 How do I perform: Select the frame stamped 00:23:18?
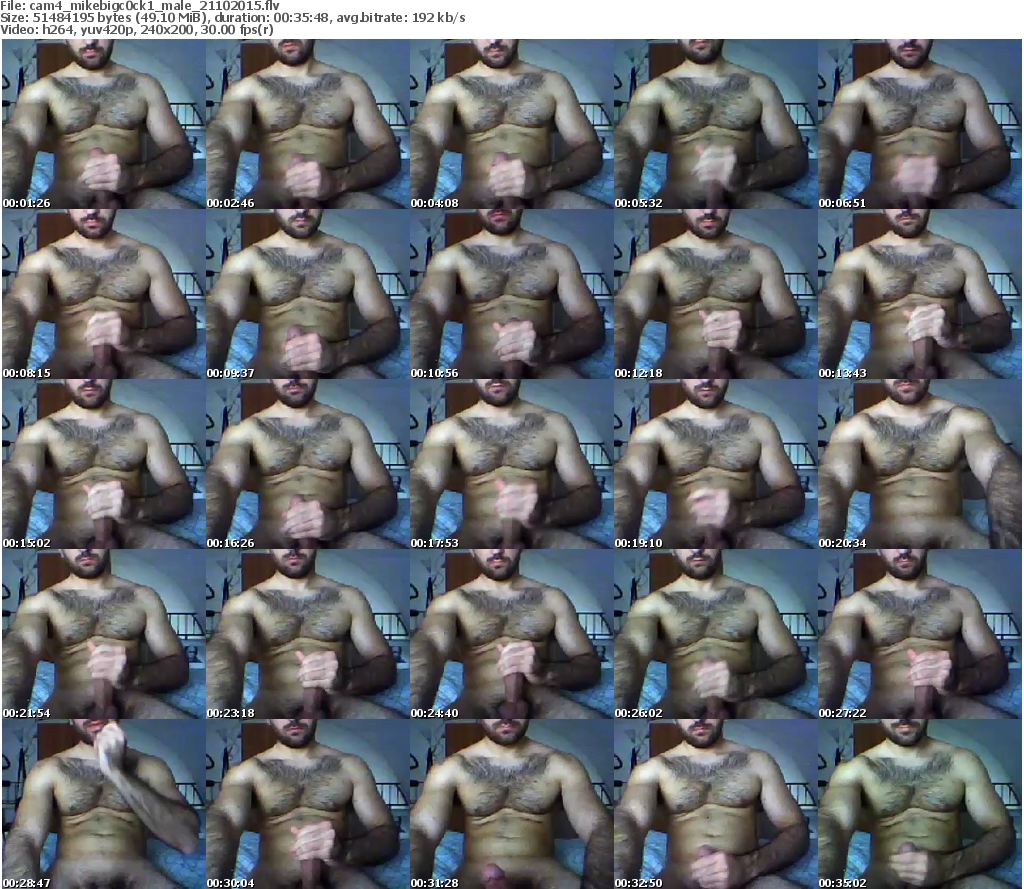coord(308,634)
